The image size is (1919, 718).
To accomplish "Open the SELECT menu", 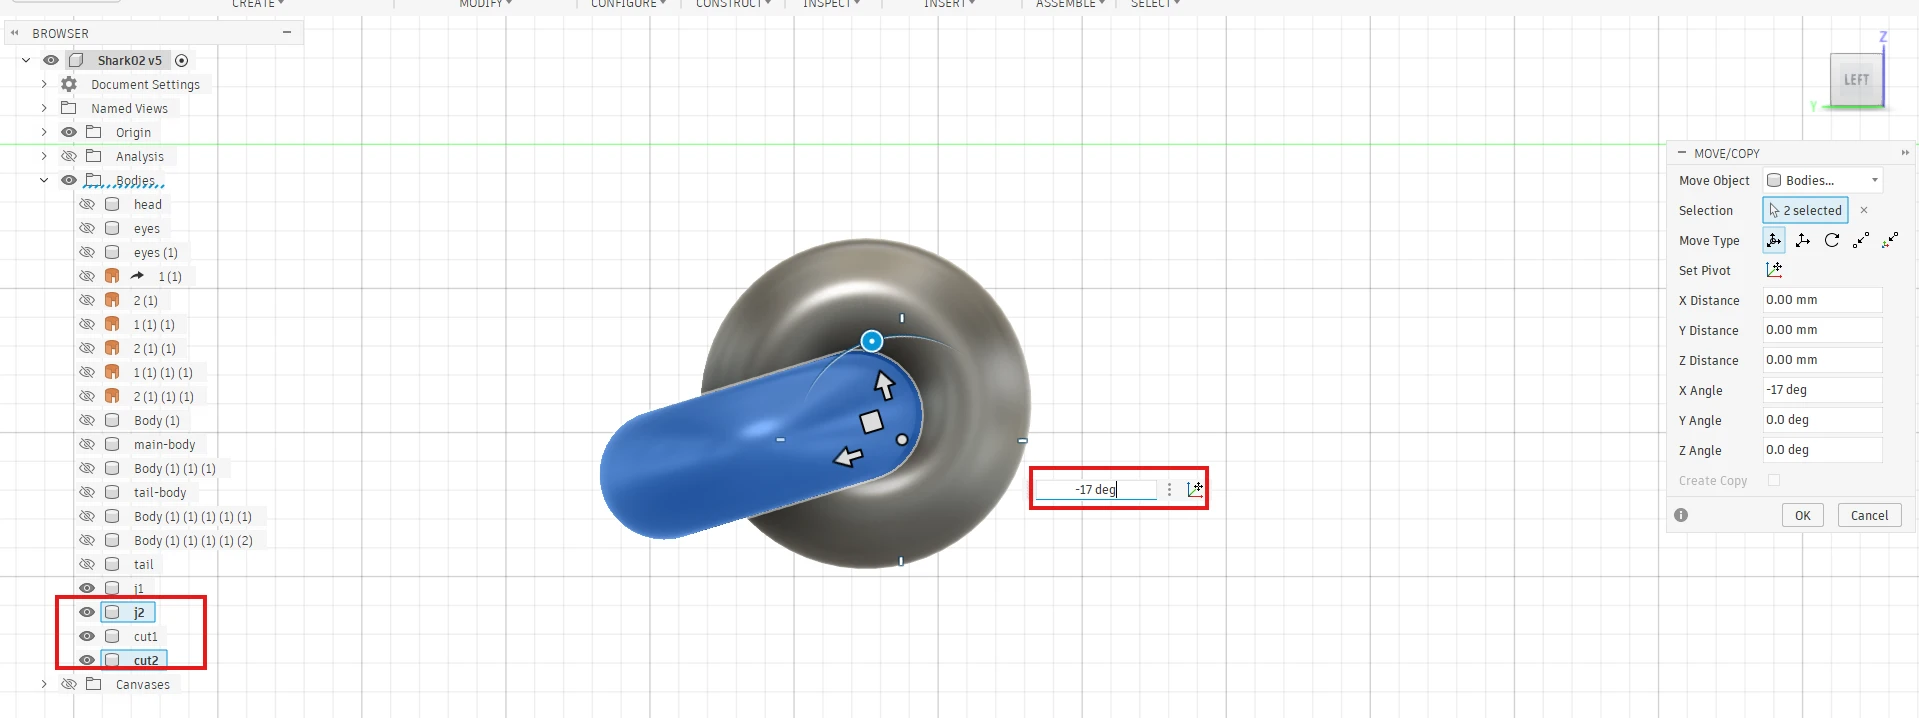I will coord(1155,4).
